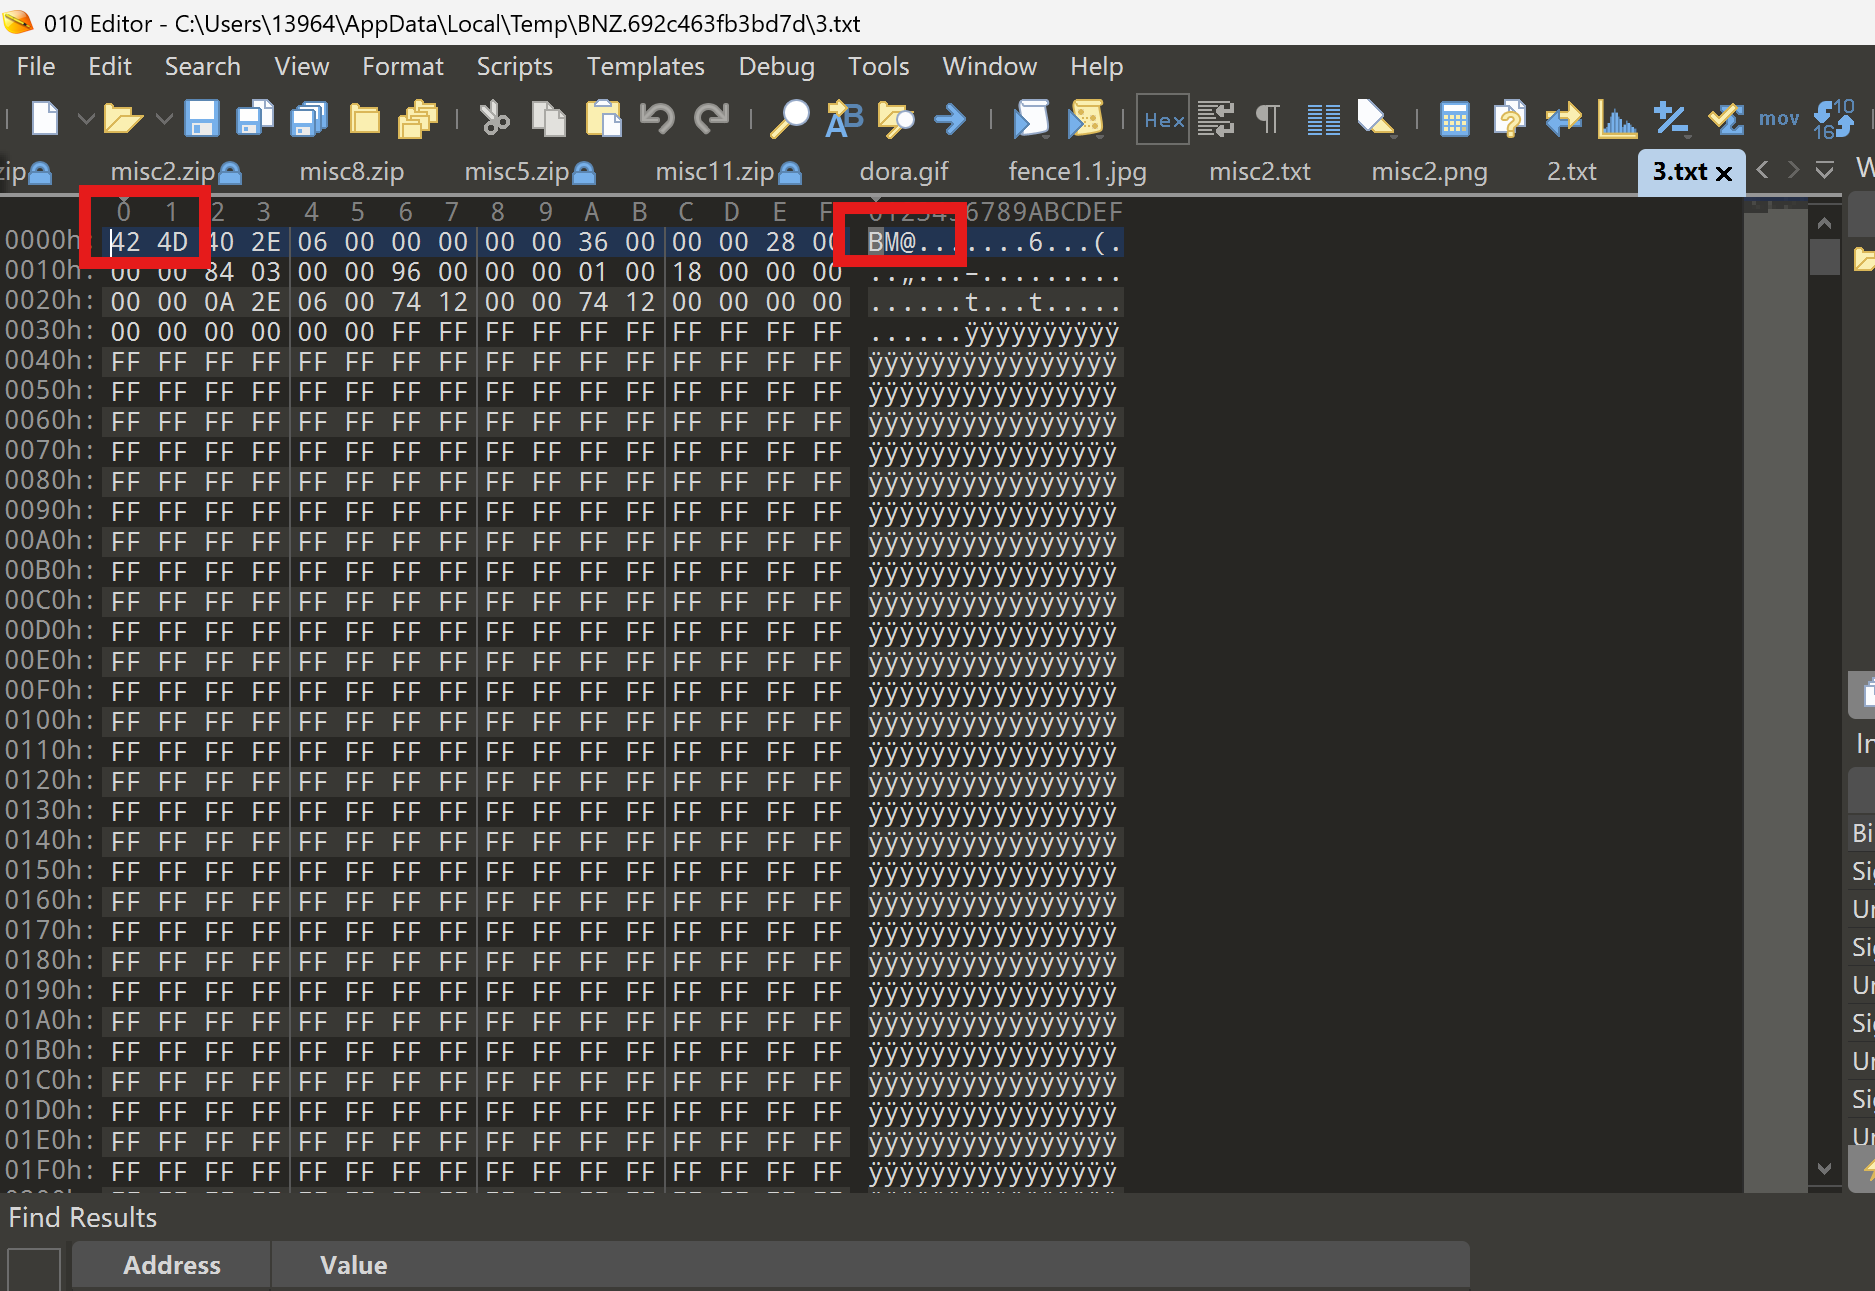Open the Replace tool
1875x1291 pixels.
click(x=844, y=119)
